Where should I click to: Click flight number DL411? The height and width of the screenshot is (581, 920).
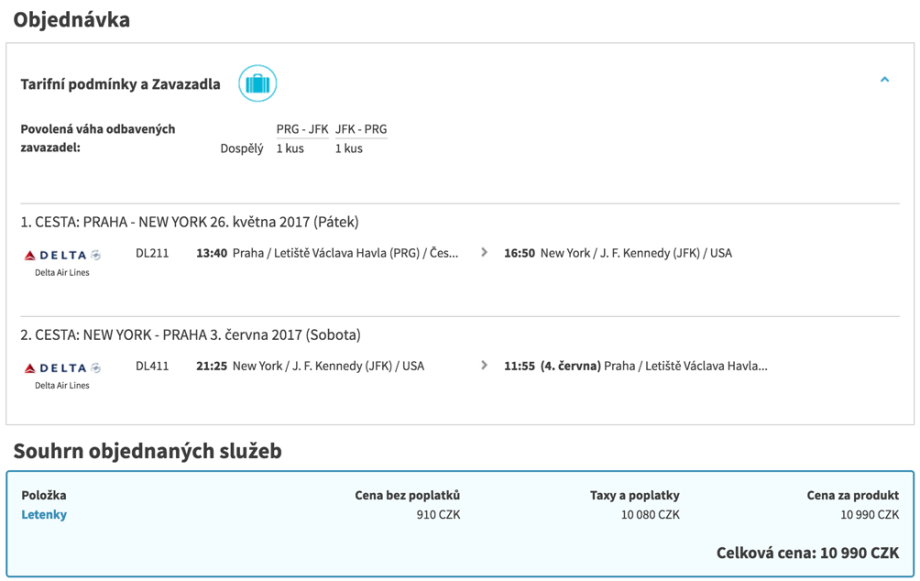click(152, 366)
